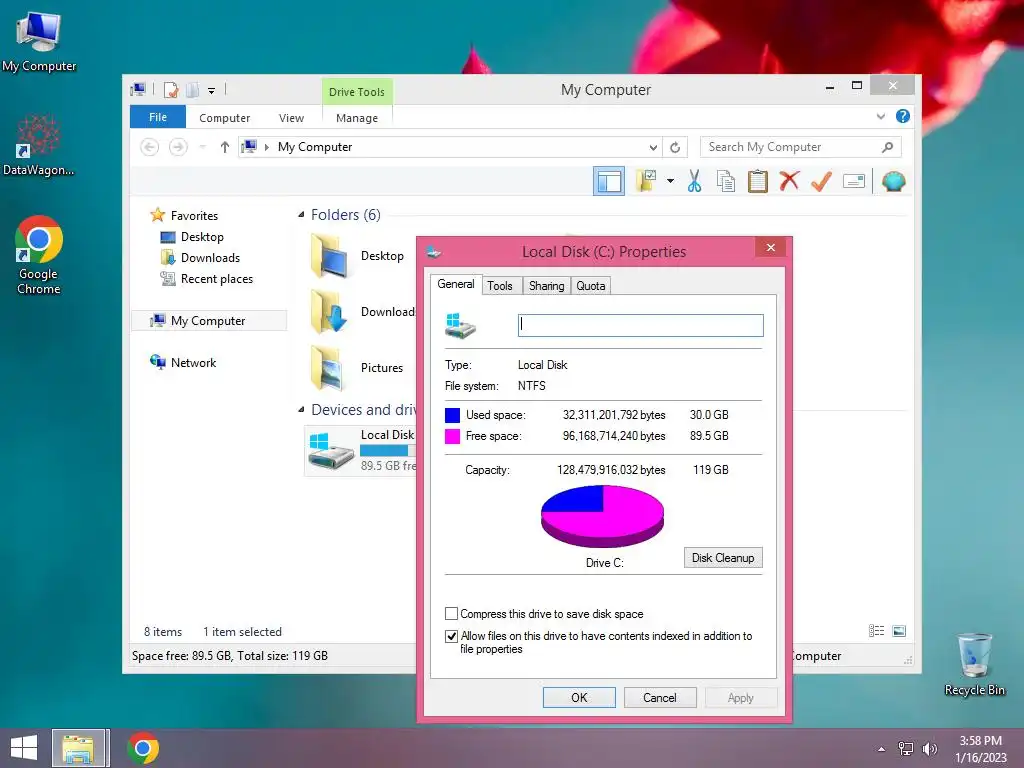
Task: Select the Downloads folder icon in Folders
Action: (x=330, y=312)
